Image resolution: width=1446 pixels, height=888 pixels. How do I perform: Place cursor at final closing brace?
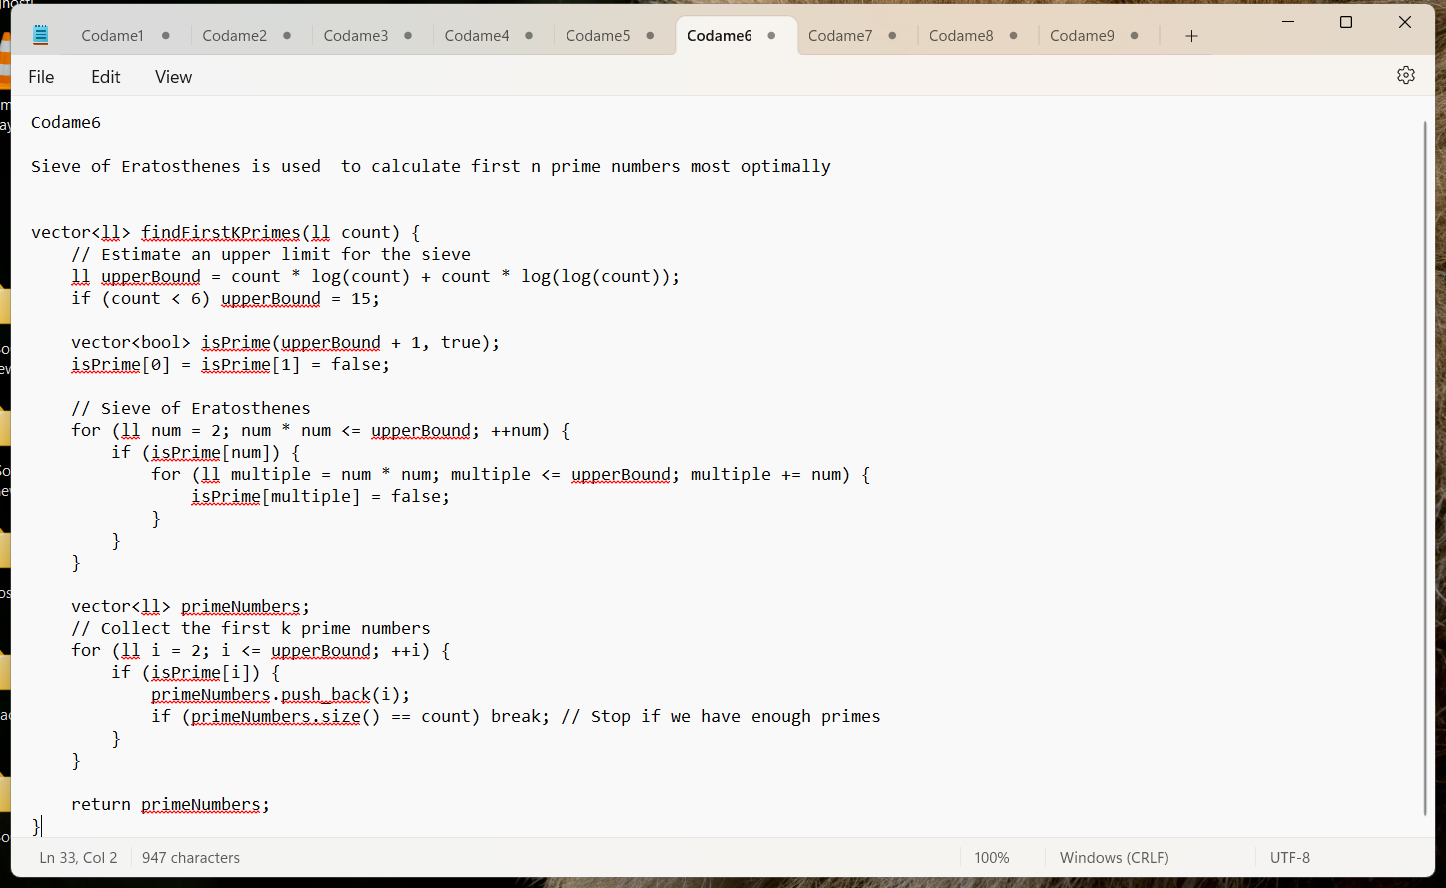point(36,827)
